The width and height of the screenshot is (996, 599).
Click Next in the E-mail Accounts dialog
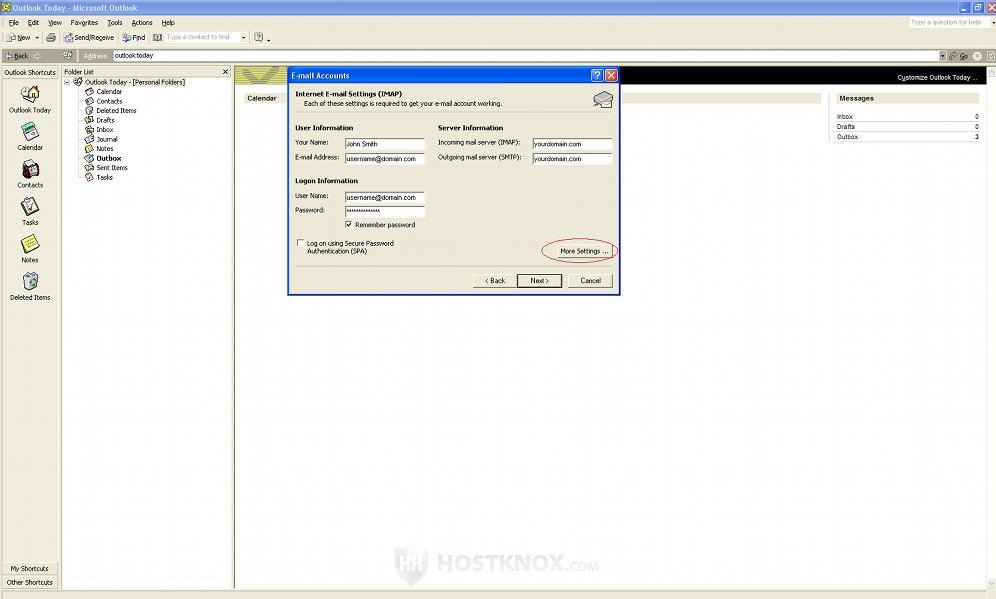tap(539, 281)
